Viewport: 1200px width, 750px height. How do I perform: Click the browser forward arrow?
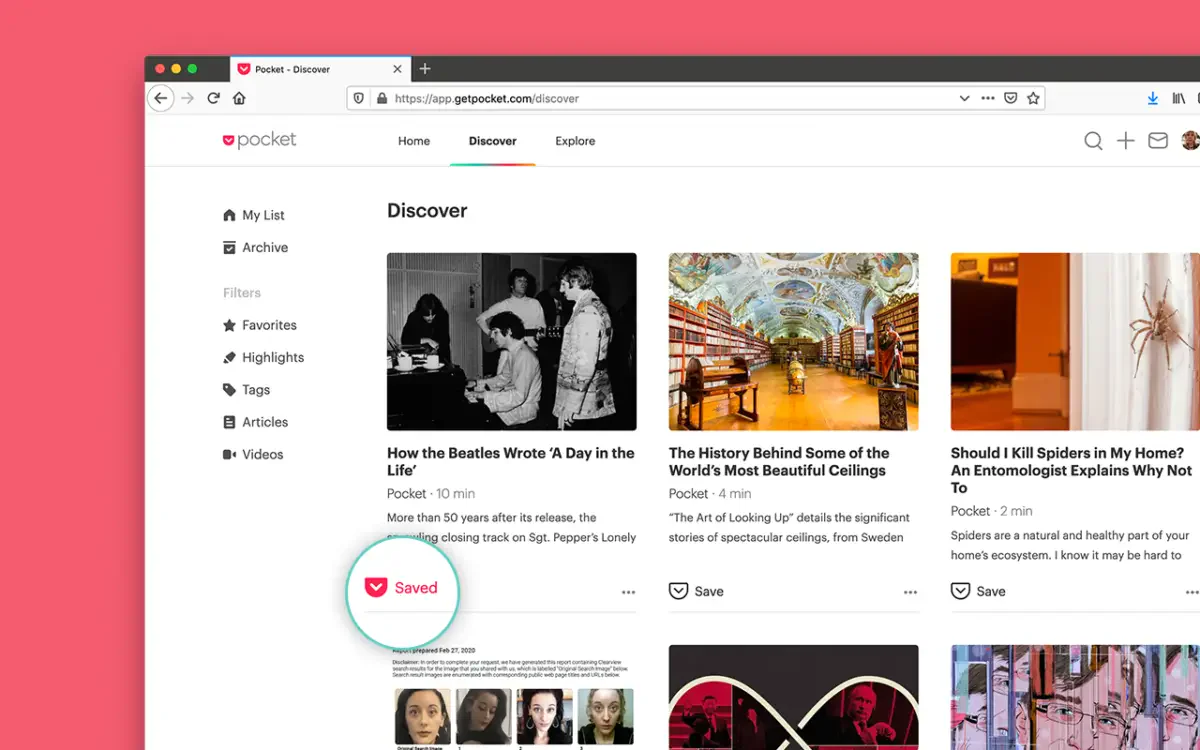coord(187,98)
